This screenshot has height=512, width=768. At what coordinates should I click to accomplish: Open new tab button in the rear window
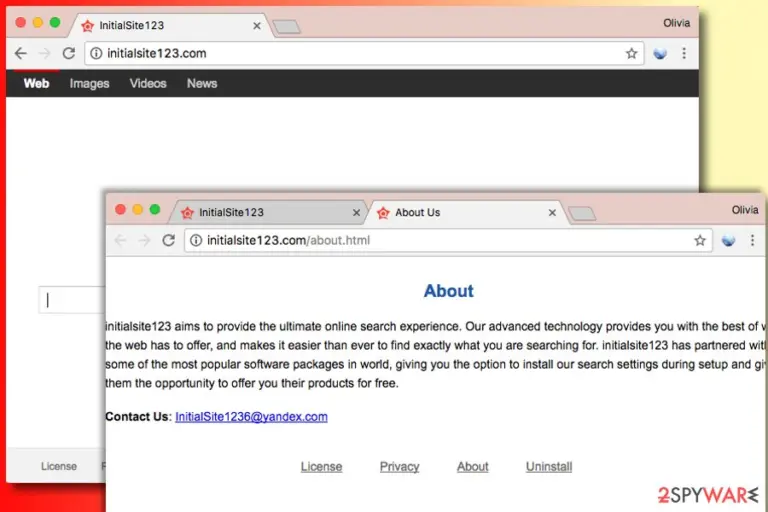click(x=287, y=27)
